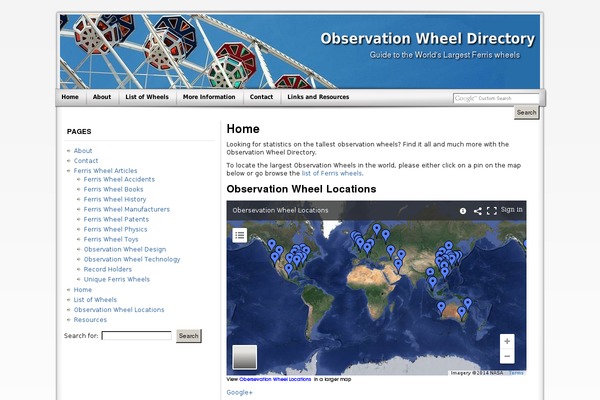
Task: Click the Google Custom Search field
Action: click(x=495, y=98)
